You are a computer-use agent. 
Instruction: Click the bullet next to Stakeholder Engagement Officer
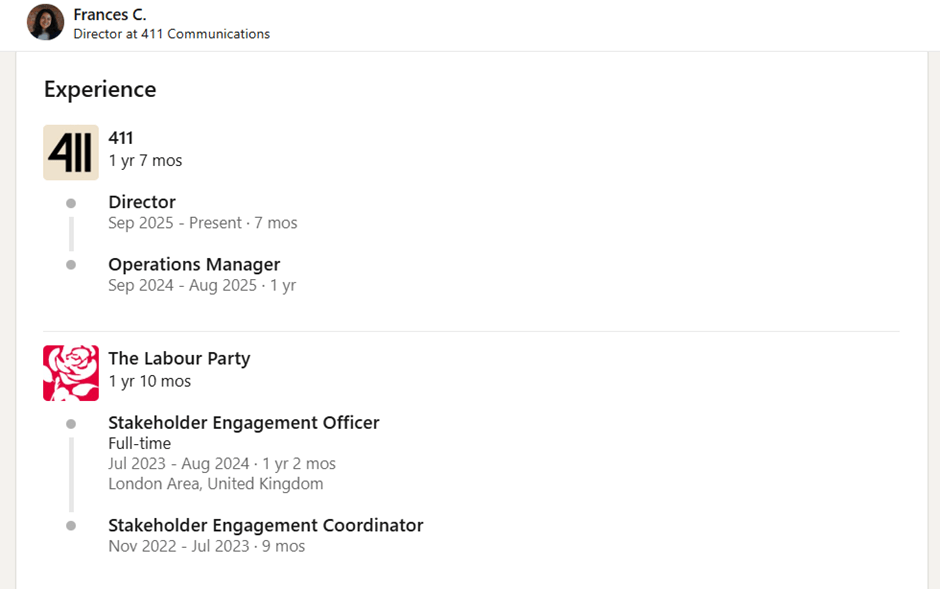click(71, 424)
